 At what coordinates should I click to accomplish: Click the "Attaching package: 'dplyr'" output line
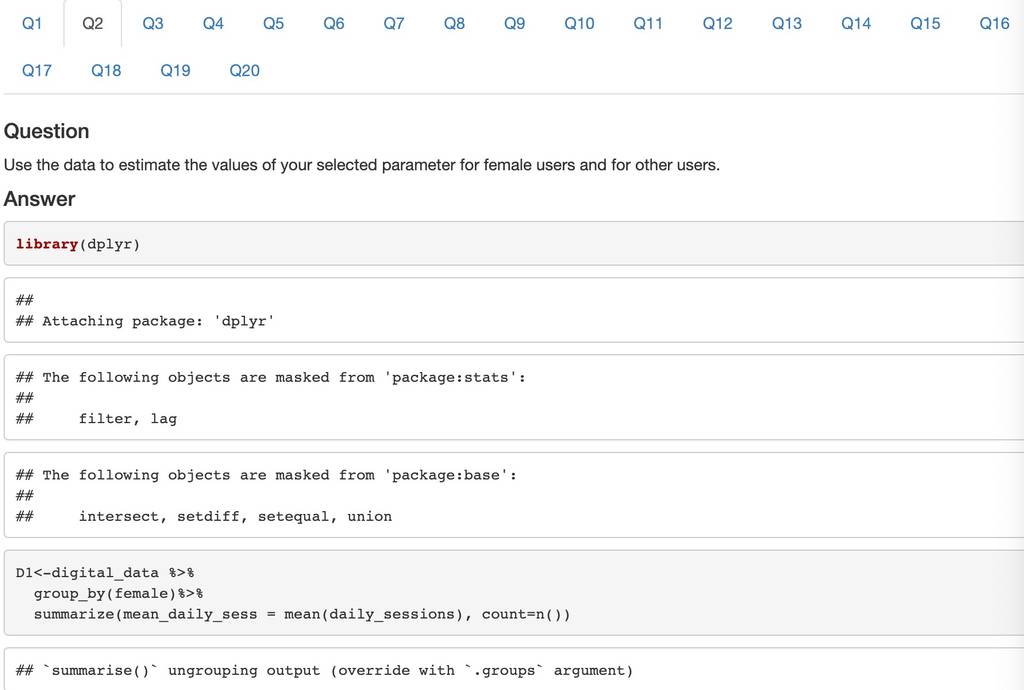coord(145,321)
